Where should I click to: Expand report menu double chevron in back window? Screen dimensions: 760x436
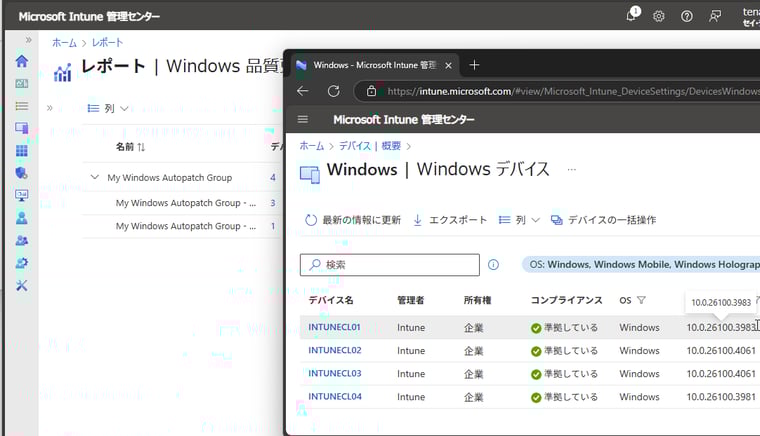click(x=49, y=108)
